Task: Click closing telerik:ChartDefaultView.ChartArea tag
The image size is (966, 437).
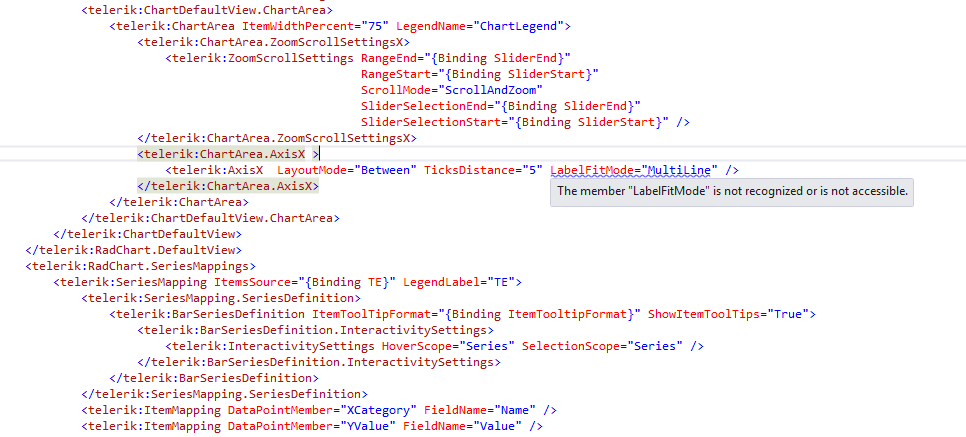Action: pos(211,218)
